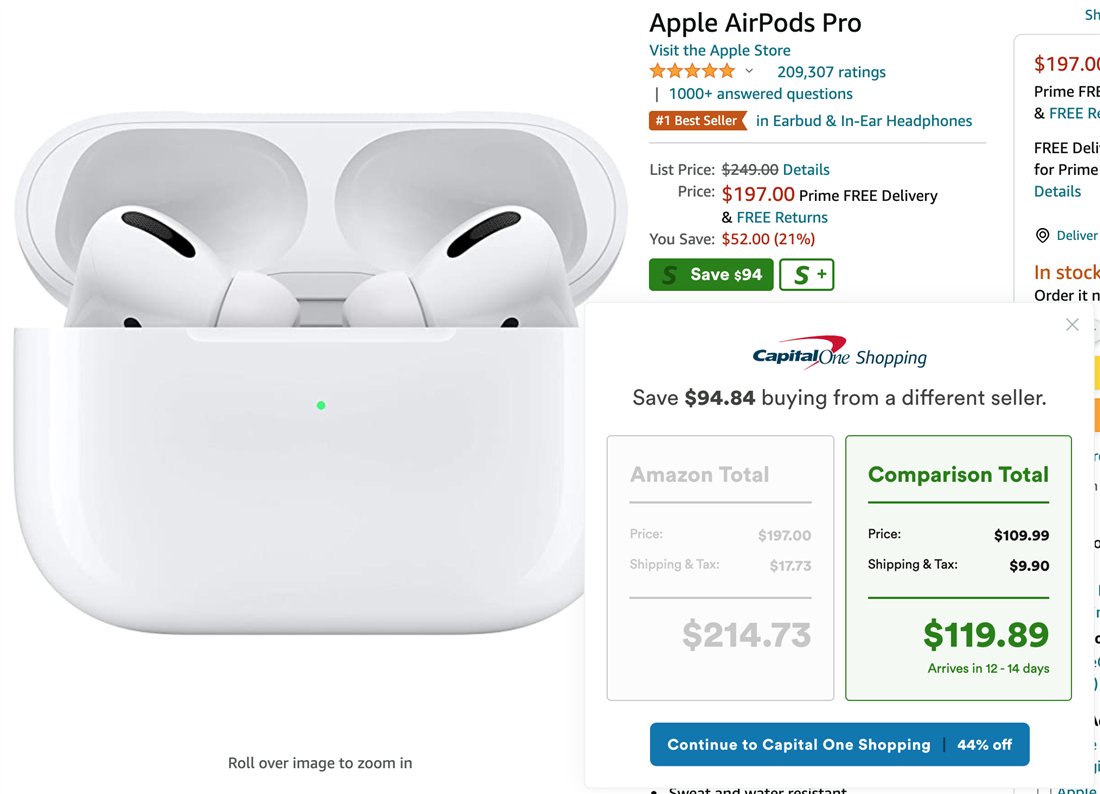Close the Capital One Shopping popup

1072,325
